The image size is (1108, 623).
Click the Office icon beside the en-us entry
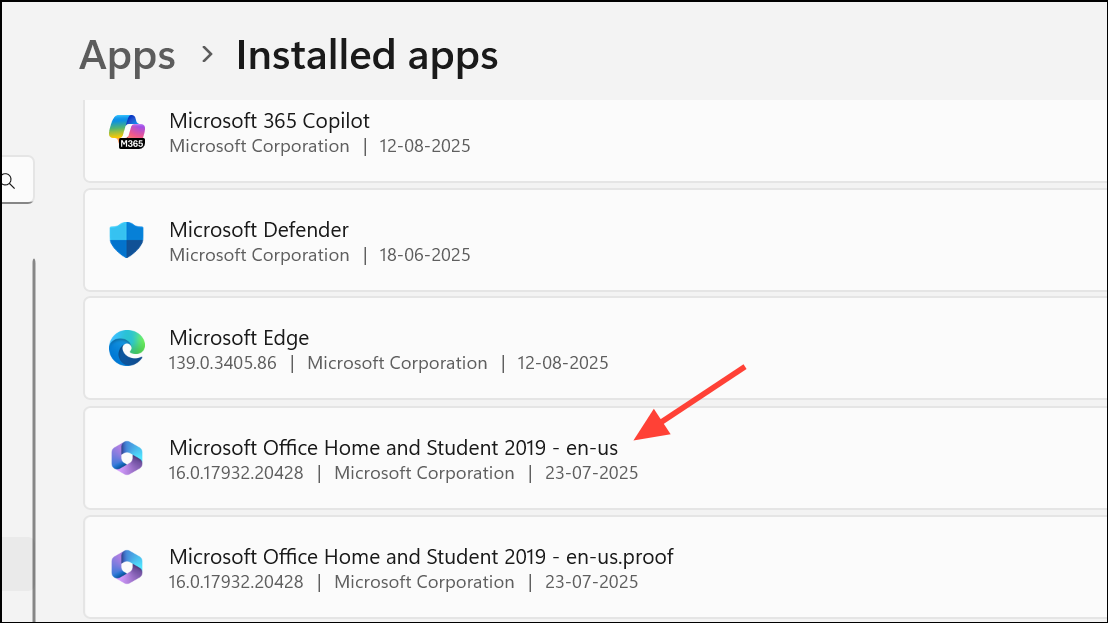click(x=127, y=458)
